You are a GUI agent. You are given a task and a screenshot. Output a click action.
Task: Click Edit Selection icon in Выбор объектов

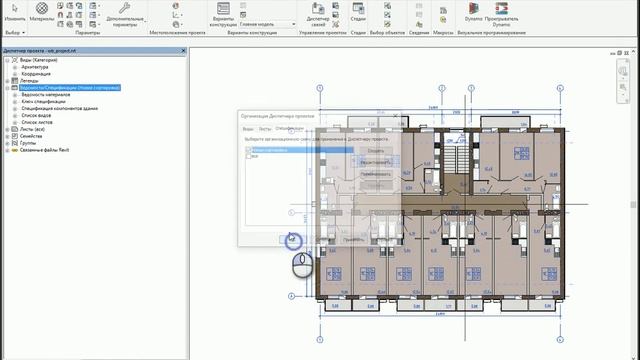coord(387,24)
